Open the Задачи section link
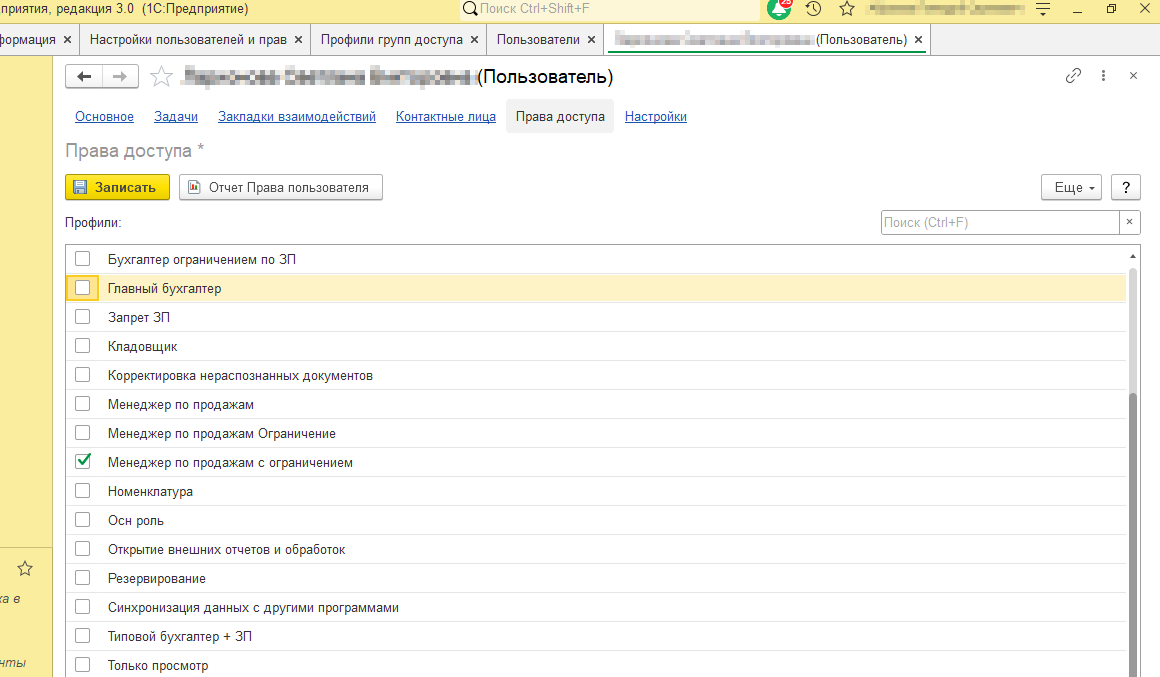The height and width of the screenshot is (677, 1160). pos(176,116)
